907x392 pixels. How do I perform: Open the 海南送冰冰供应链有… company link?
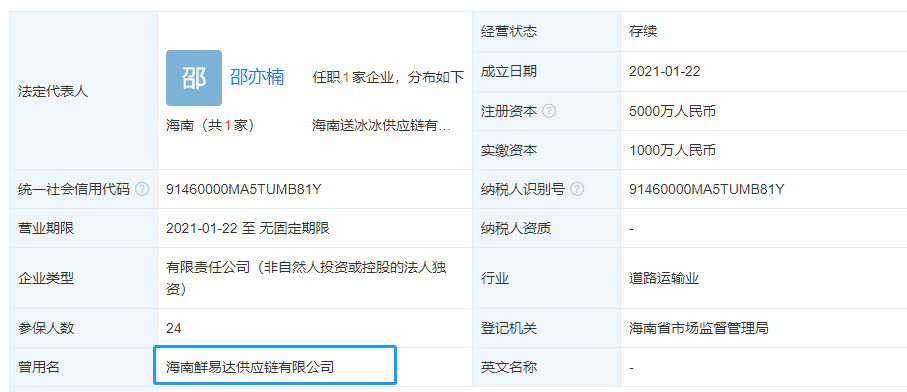click(381, 125)
